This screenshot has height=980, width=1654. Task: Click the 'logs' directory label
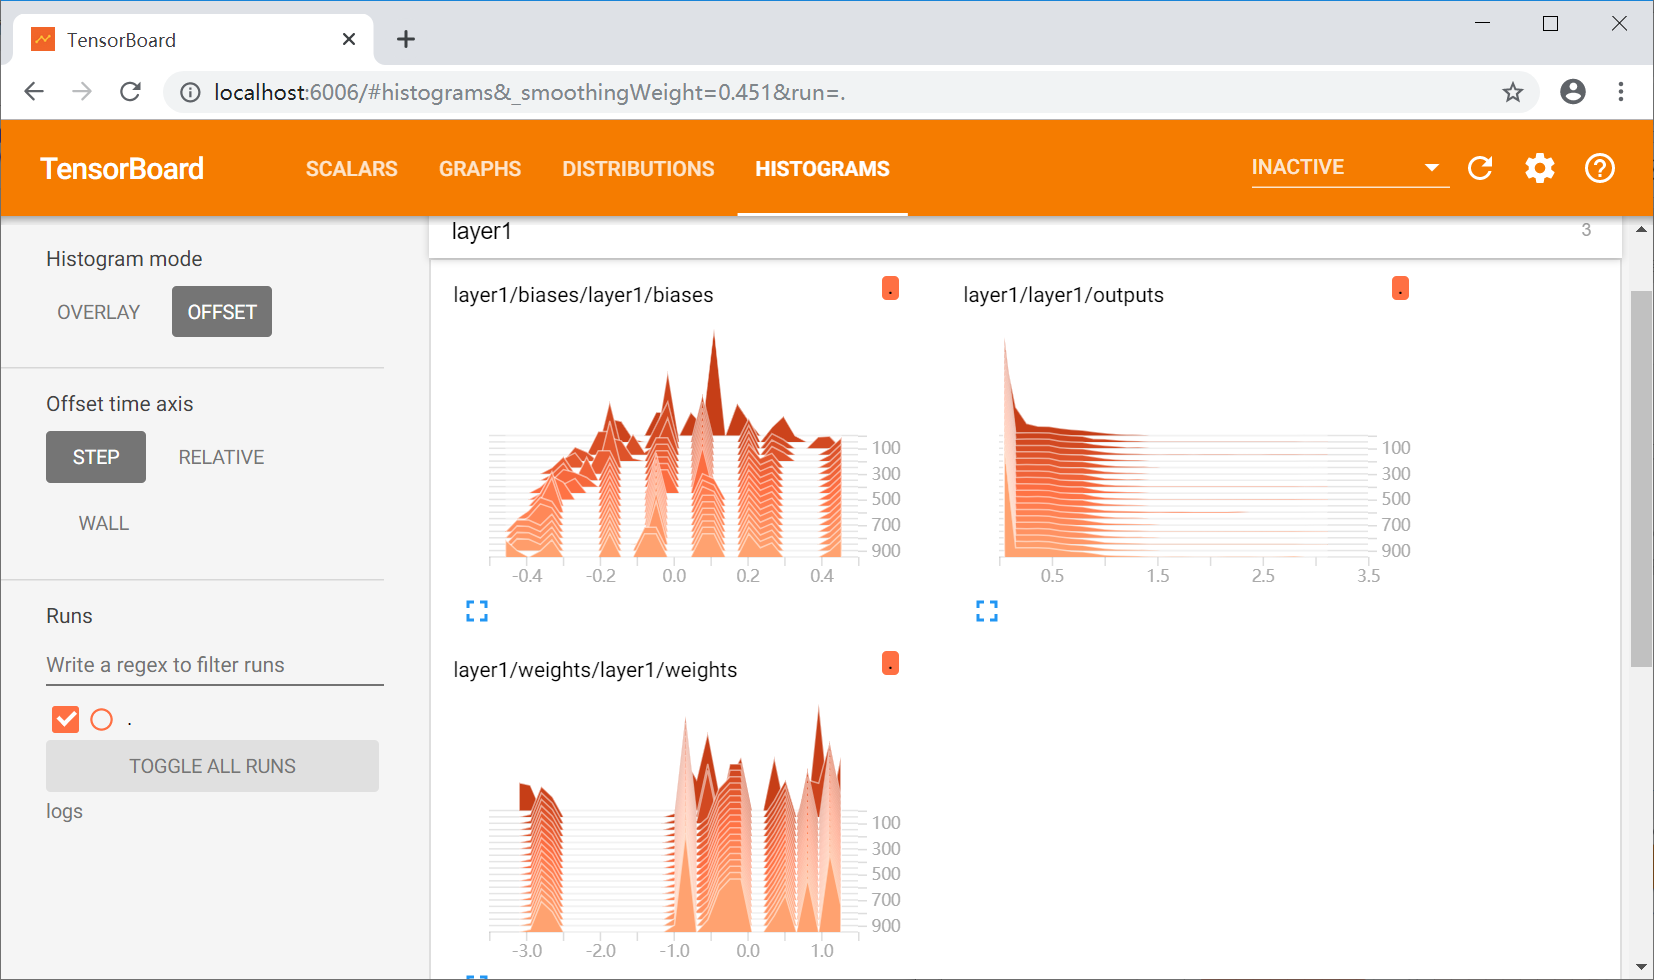coord(64,811)
